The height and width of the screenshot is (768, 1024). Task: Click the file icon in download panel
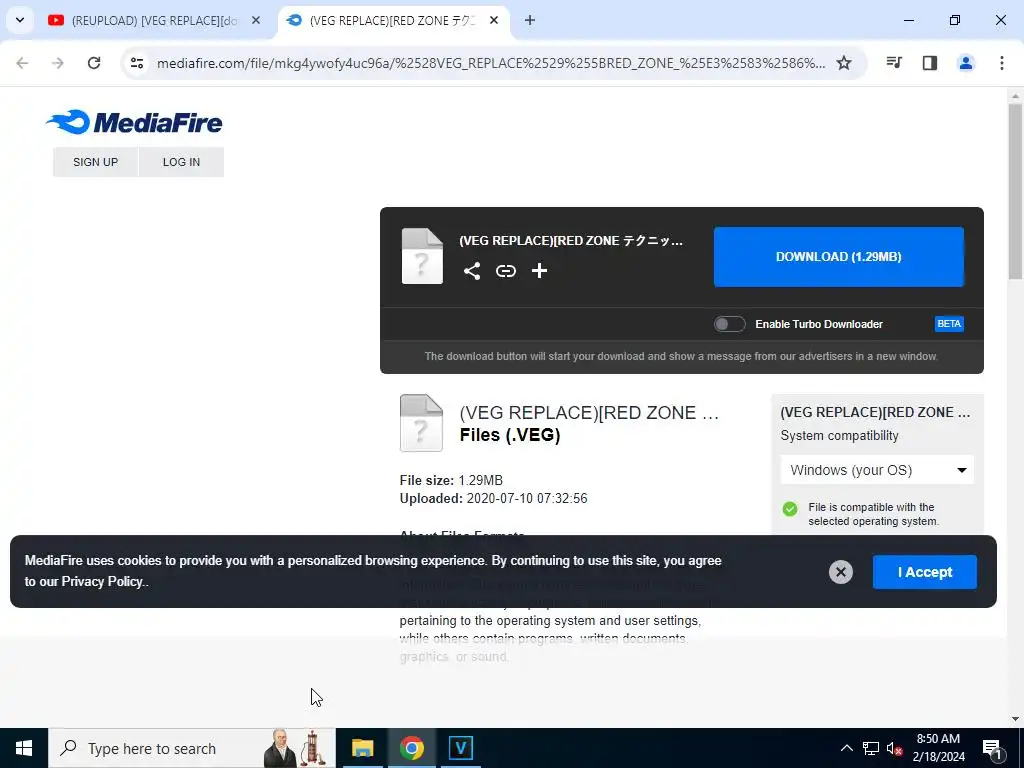(422, 256)
